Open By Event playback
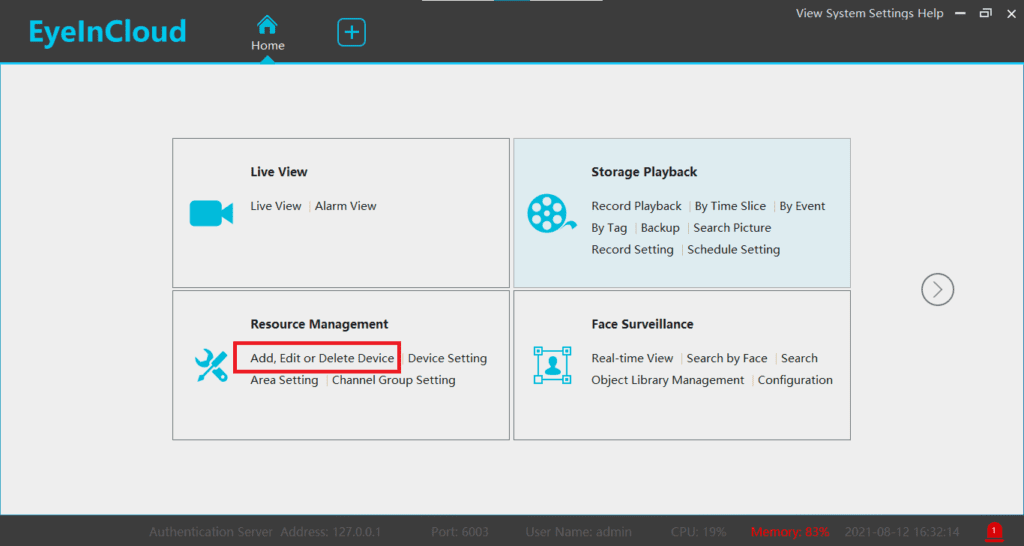Screen dimensions: 1024x546 pos(802,206)
